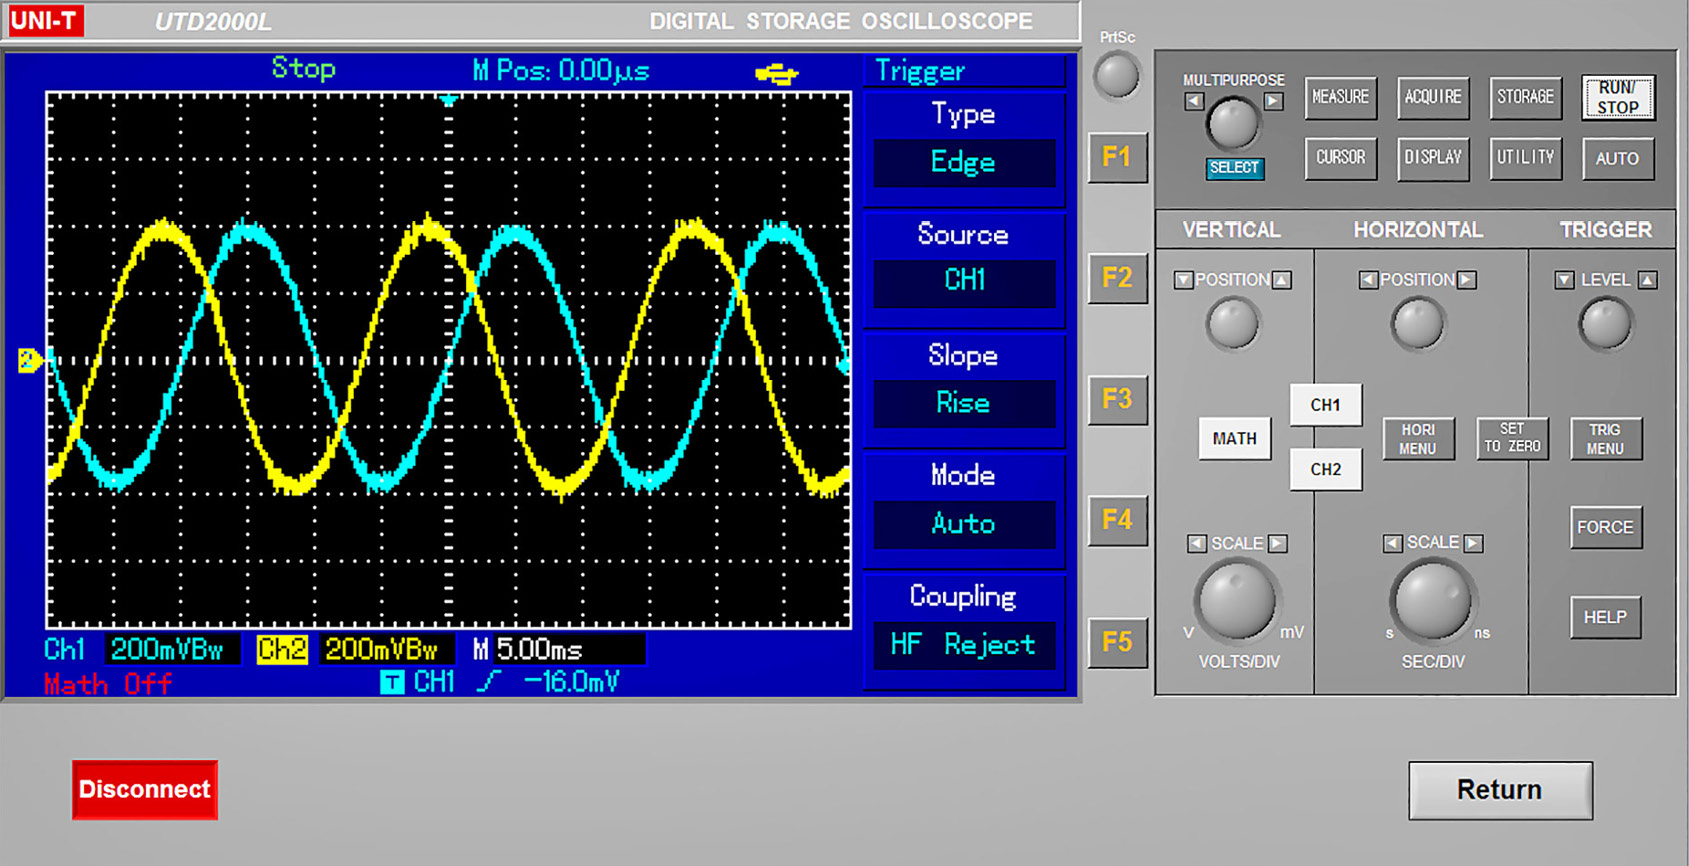Click the trigger level up arrow
This screenshot has width=1689, height=866.
coord(1647,280)
